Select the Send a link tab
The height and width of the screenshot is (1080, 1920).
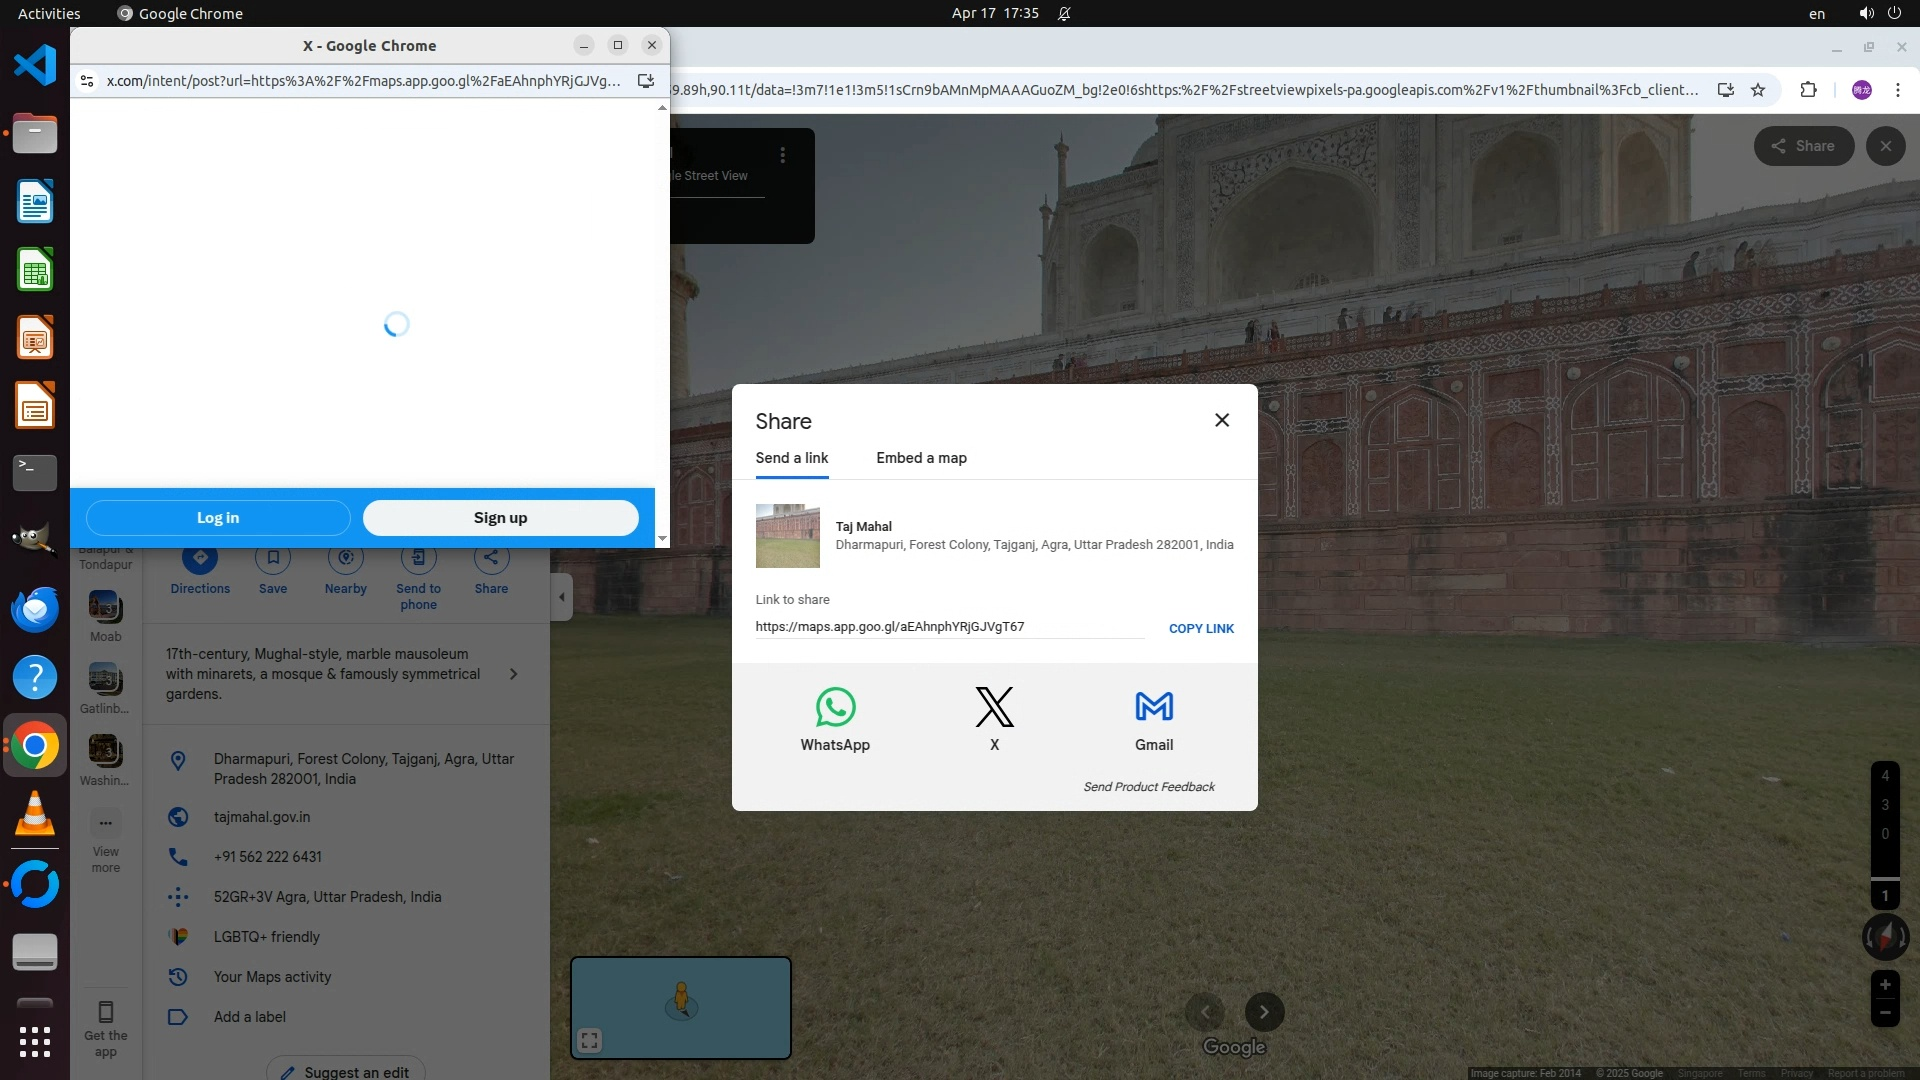pyautogui.click(x=791, y=458)
